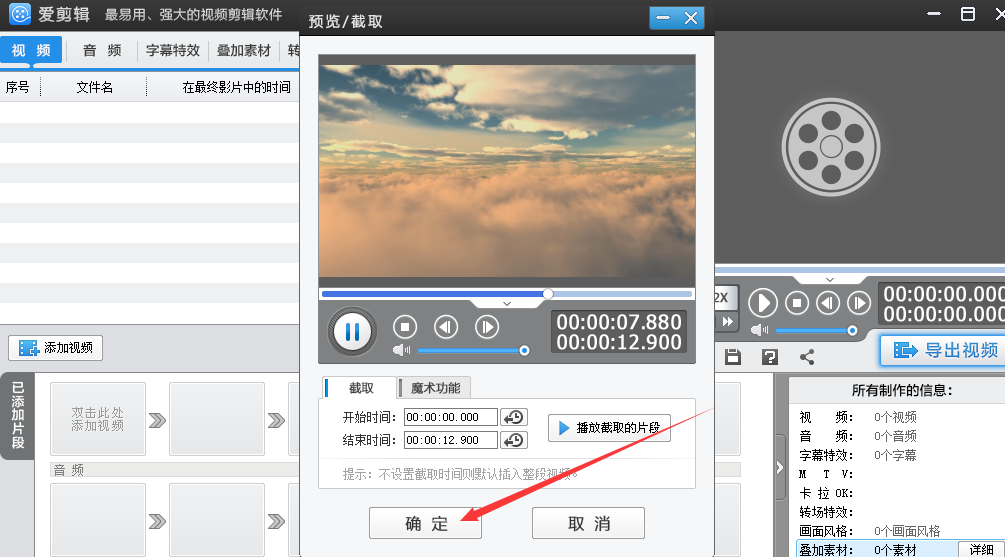Click the share icon

(x=807, y=357)
